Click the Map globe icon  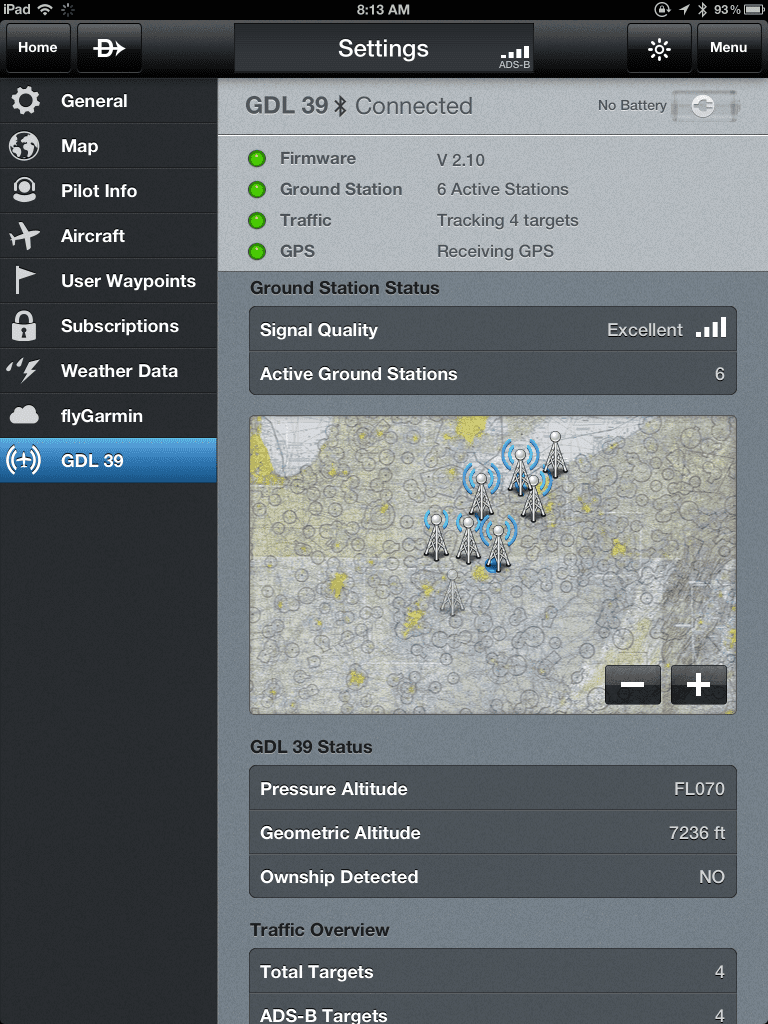[x=24, y=146]
